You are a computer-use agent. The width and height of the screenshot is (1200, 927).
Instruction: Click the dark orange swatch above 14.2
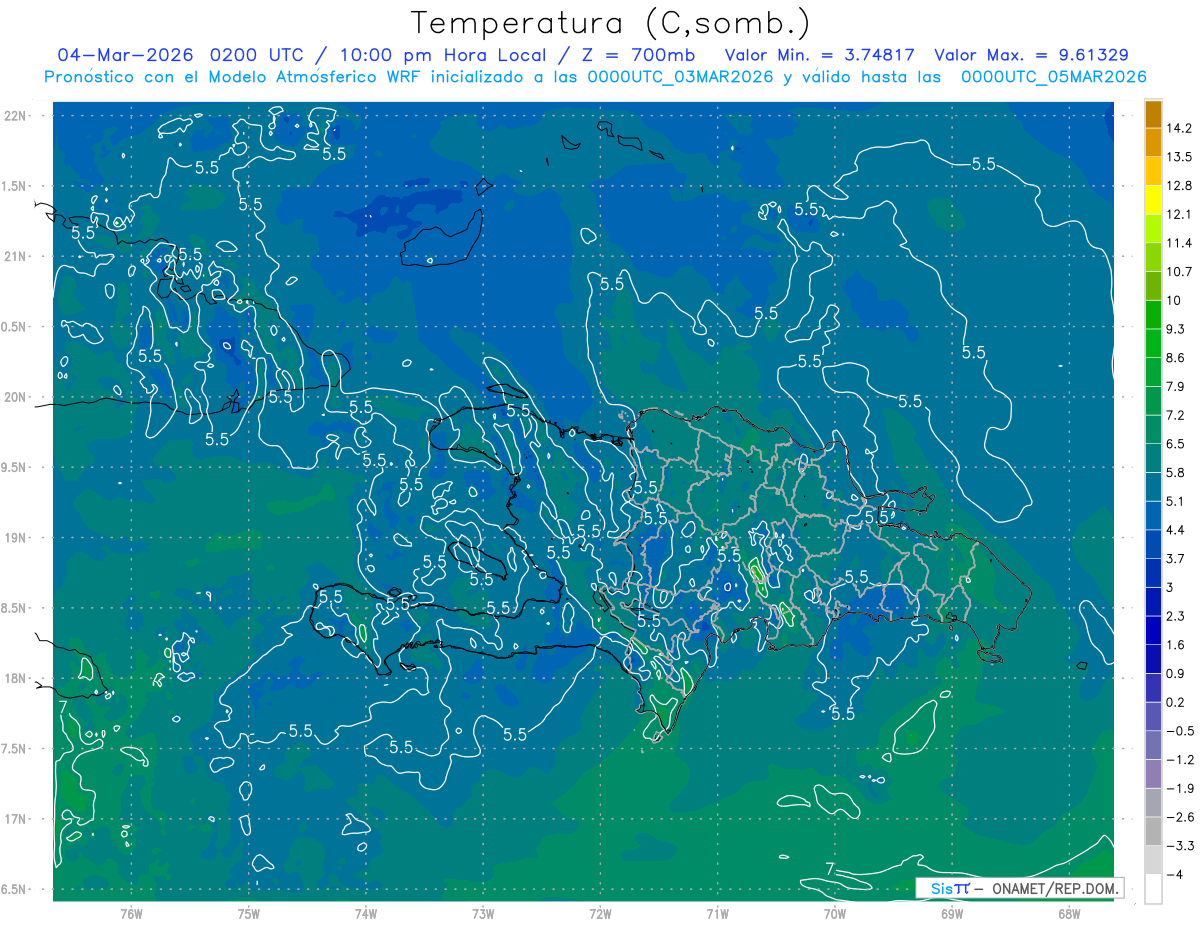[1153, 114]
